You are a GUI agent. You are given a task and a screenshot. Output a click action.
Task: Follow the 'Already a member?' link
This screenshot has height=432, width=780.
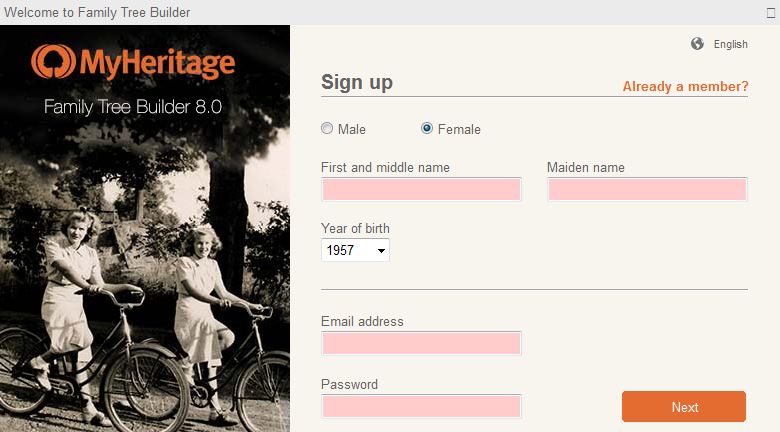[x=685, y=86]
